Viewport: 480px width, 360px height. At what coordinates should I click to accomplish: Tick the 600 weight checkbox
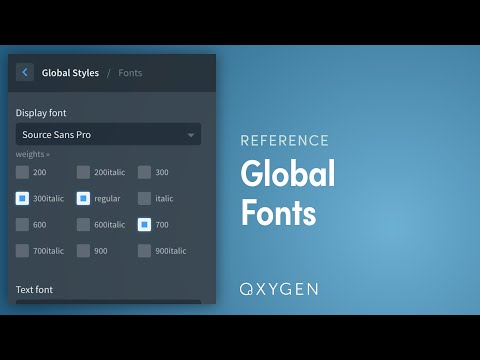pyautogui.click(x=22, y=225)
